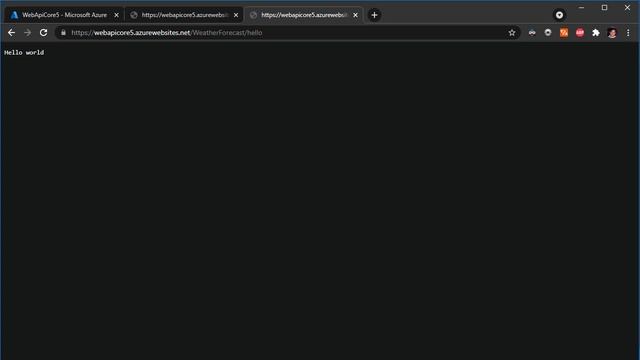Image resolution: width=640 pixels, height=360 pixels.
Task: Close the browser window
Action: point(627,7)
